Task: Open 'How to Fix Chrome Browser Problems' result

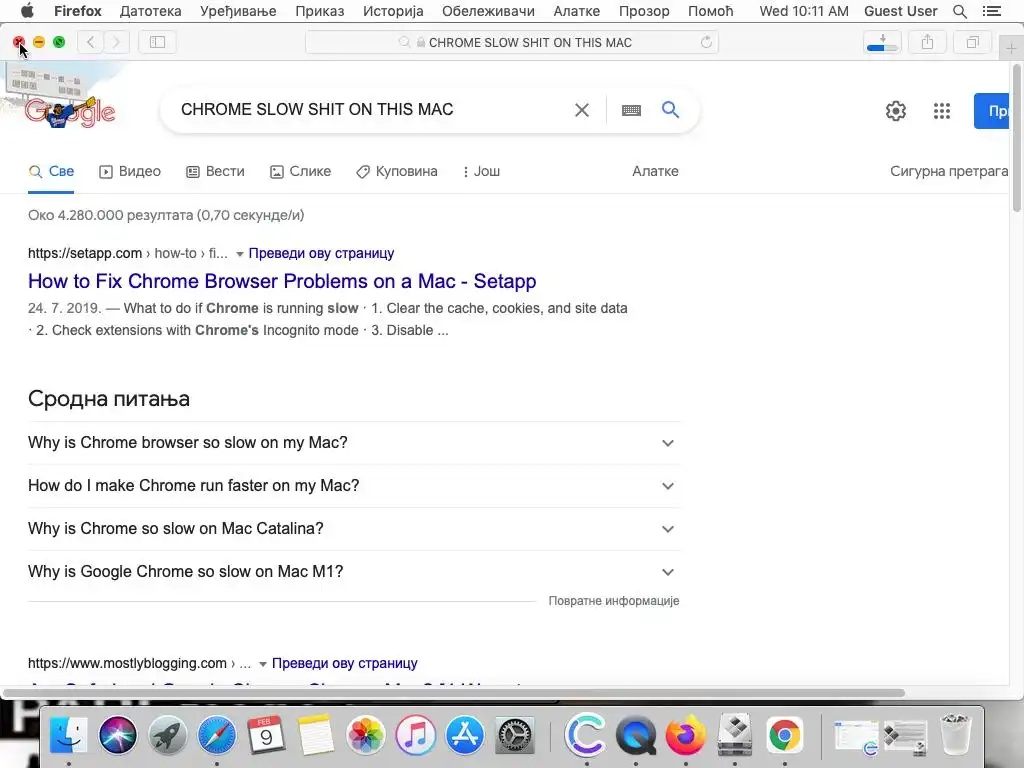Action: pyautogui.click(x=282, y=281)
